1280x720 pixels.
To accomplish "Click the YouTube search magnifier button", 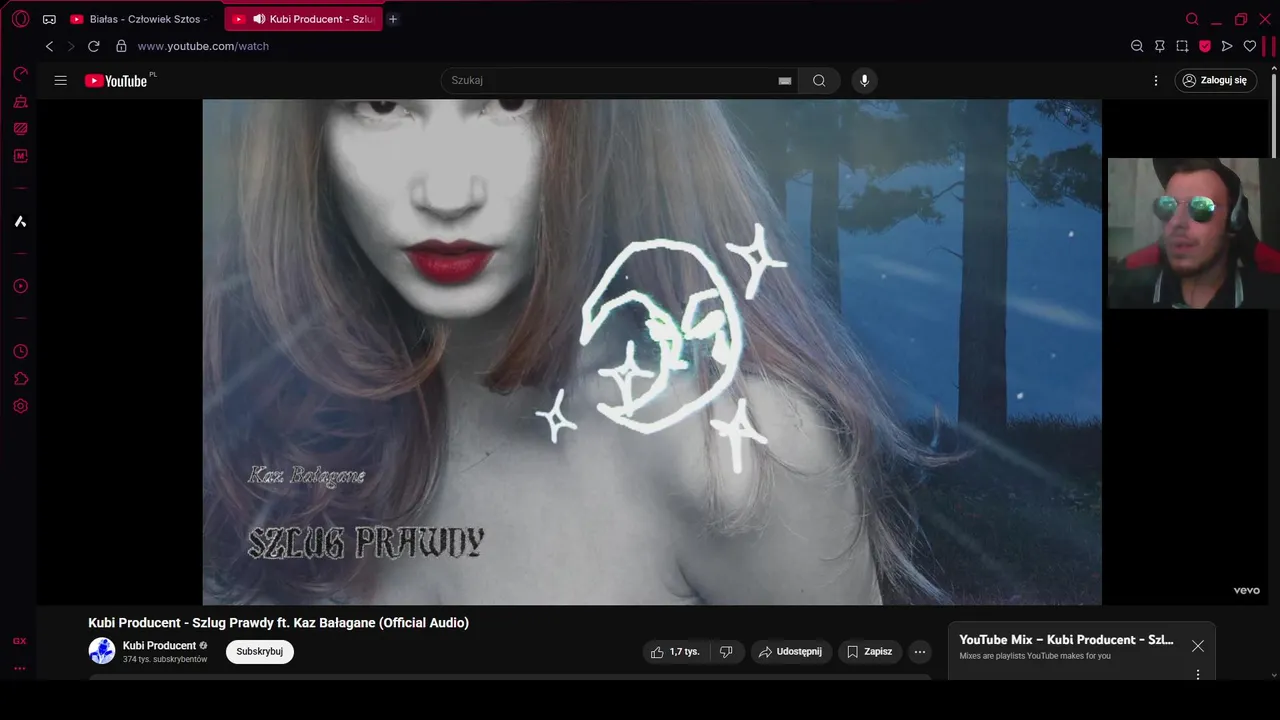I will [819, 80].
